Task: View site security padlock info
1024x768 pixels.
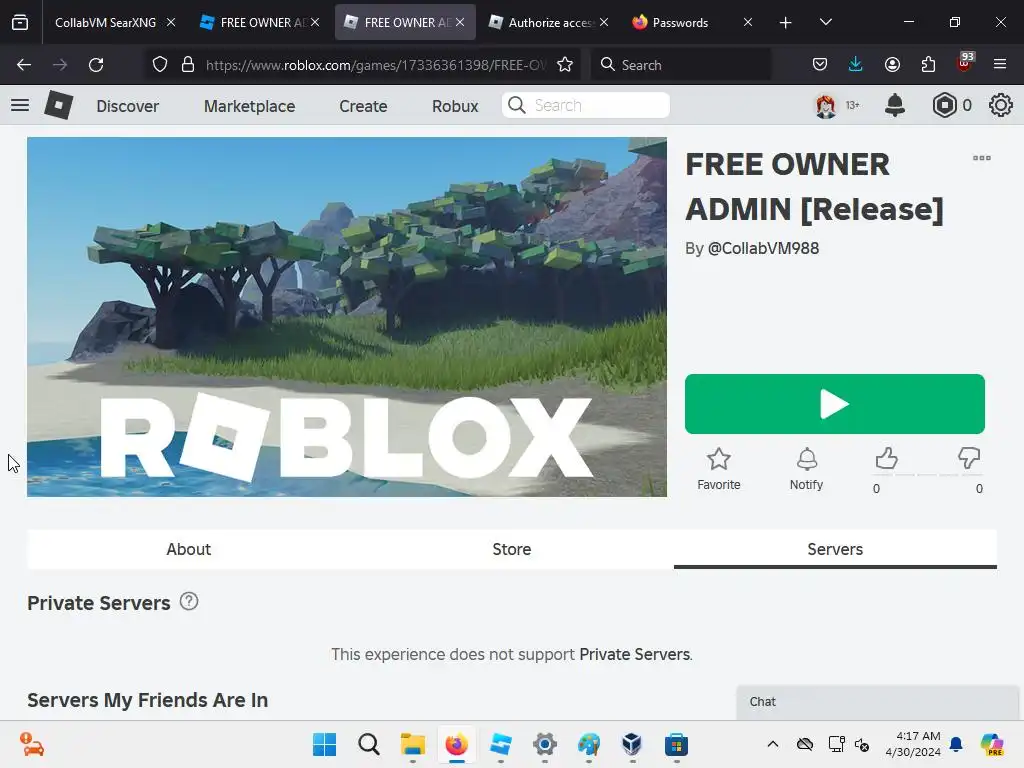Action: [188, 65]
